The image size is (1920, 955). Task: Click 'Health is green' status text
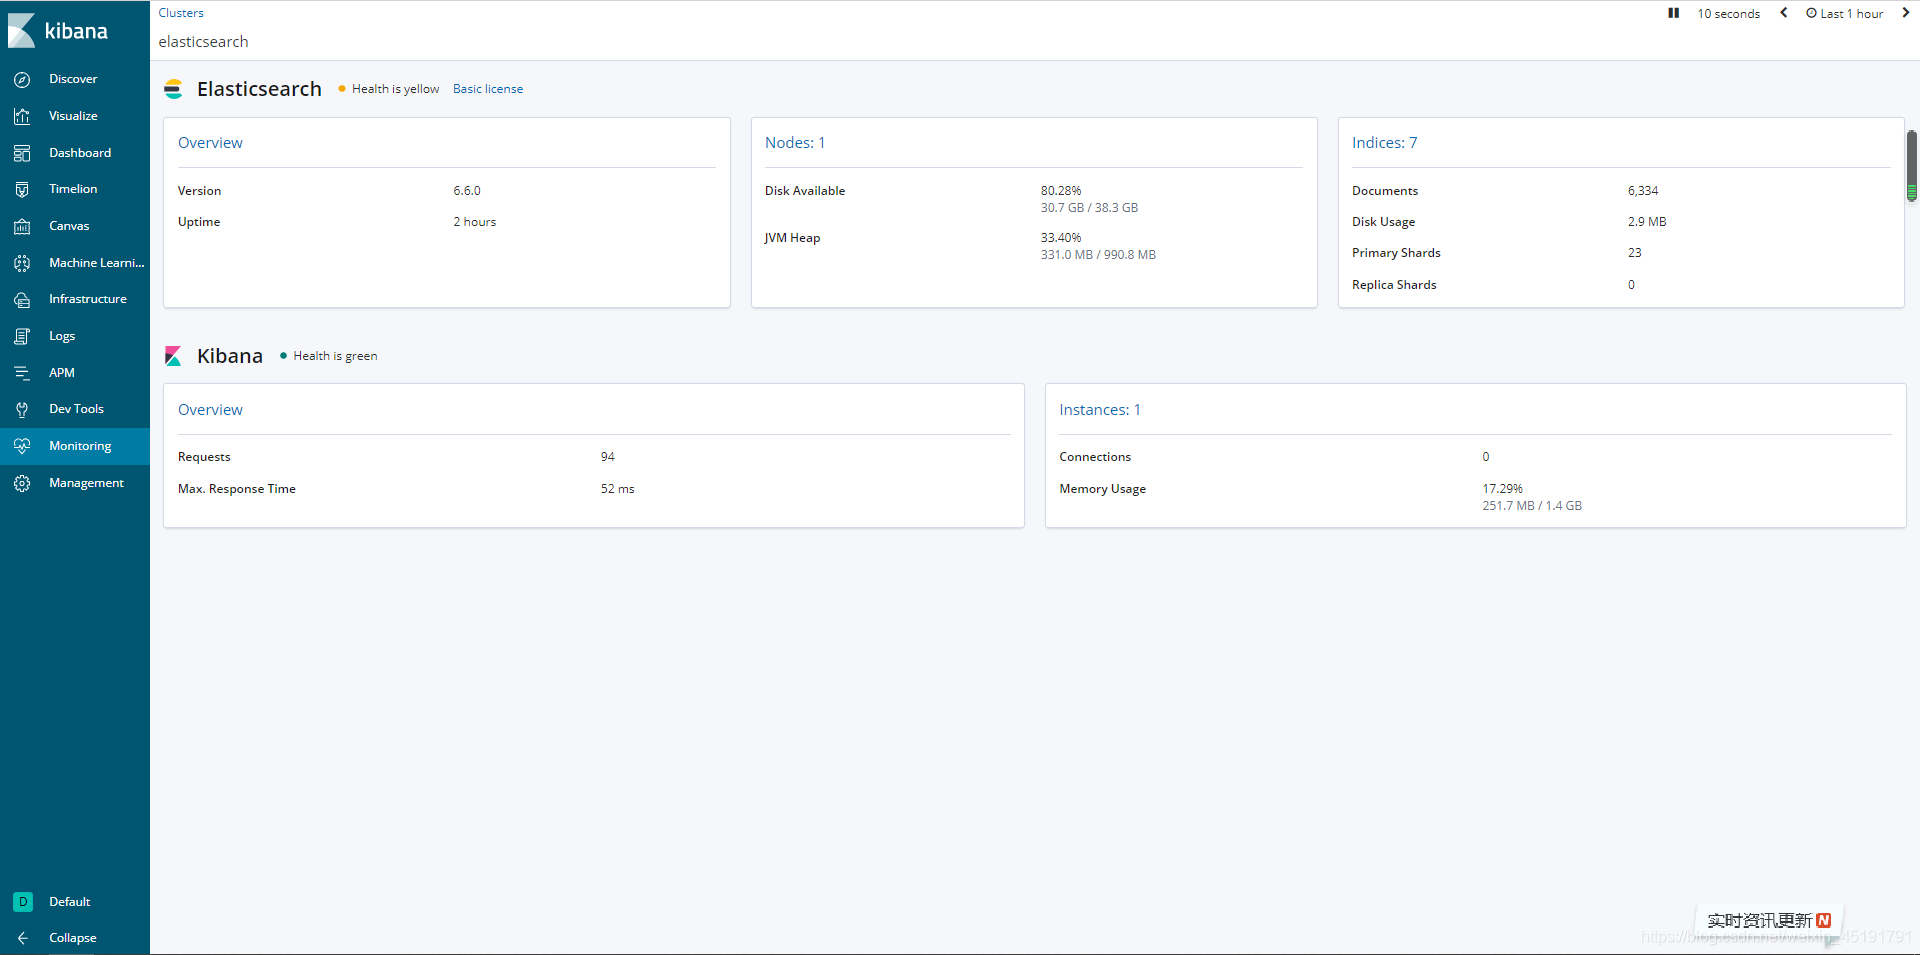335,356
